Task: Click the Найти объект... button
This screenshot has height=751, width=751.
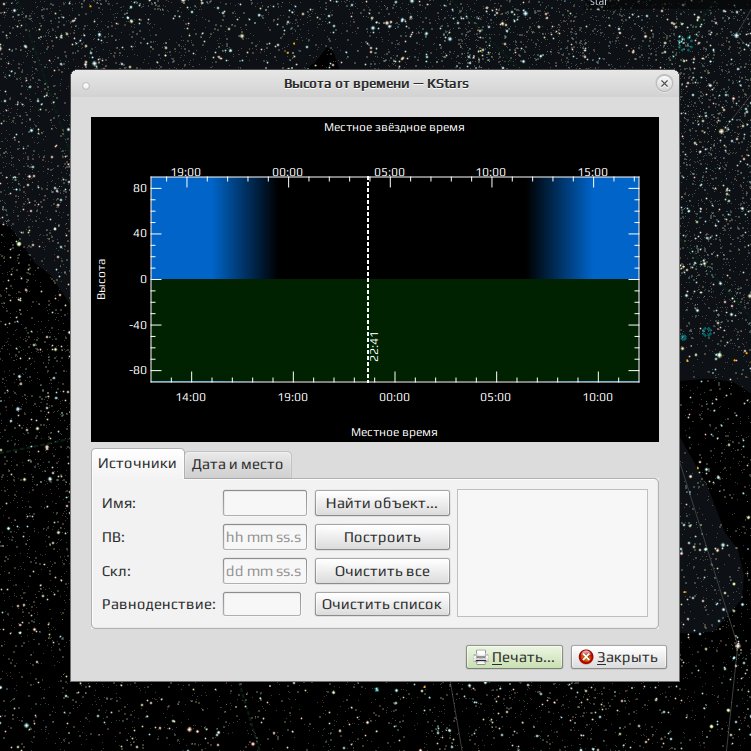Action: (382, 503)
